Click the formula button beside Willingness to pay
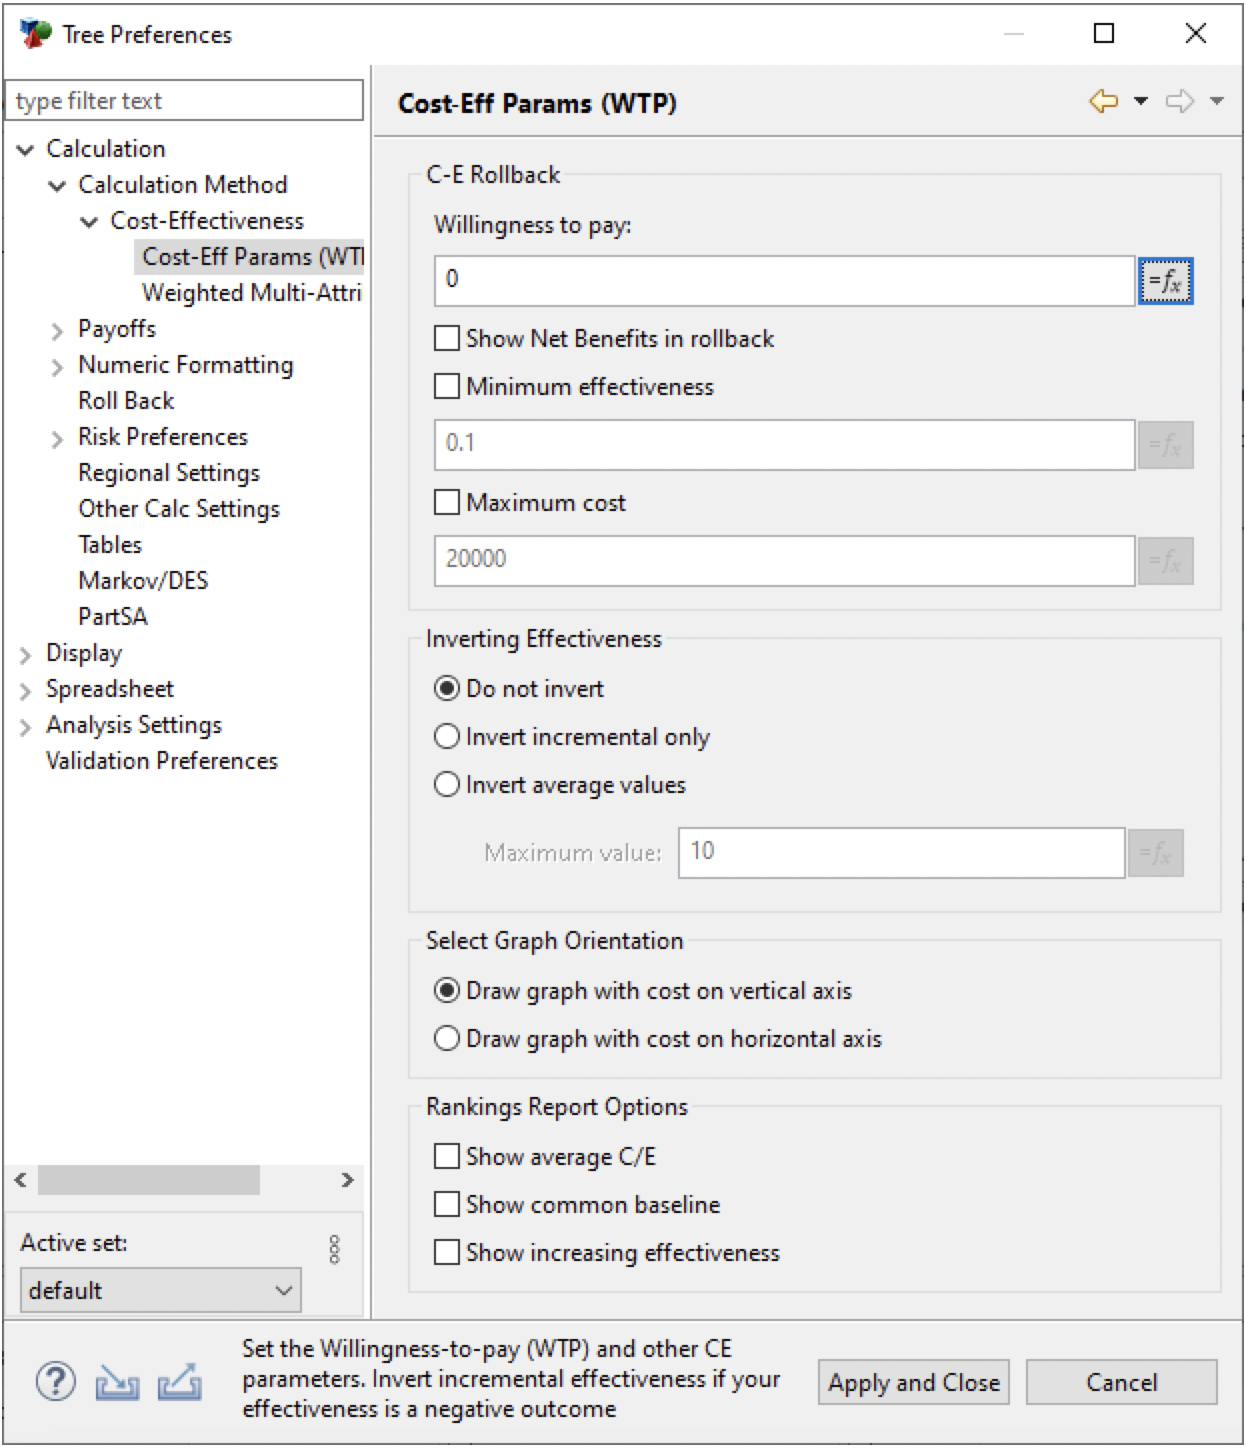Image resolution: width=1246 pixels, height=1448 pixels. coord(1165,281)
